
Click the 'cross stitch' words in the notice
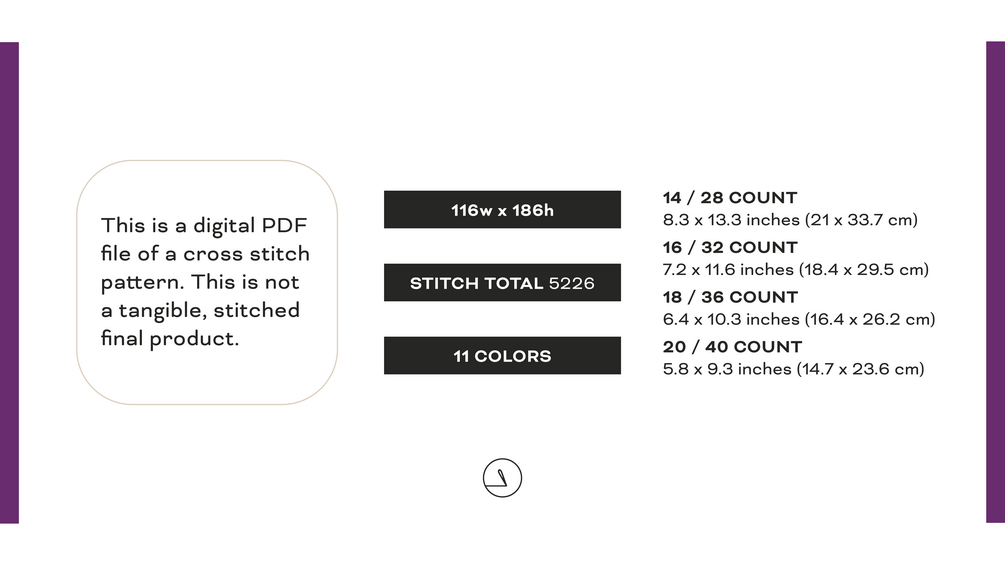(x=246, y=254)
